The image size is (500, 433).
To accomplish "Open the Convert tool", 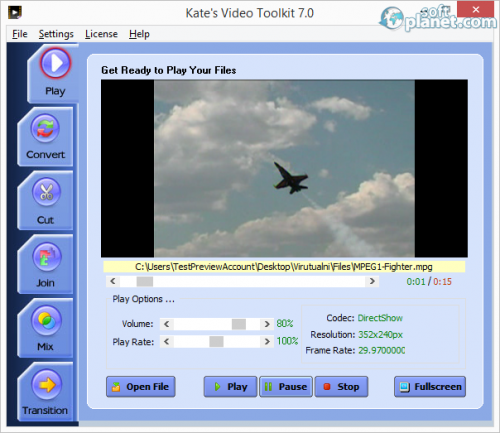I will (x=46, y=137).
